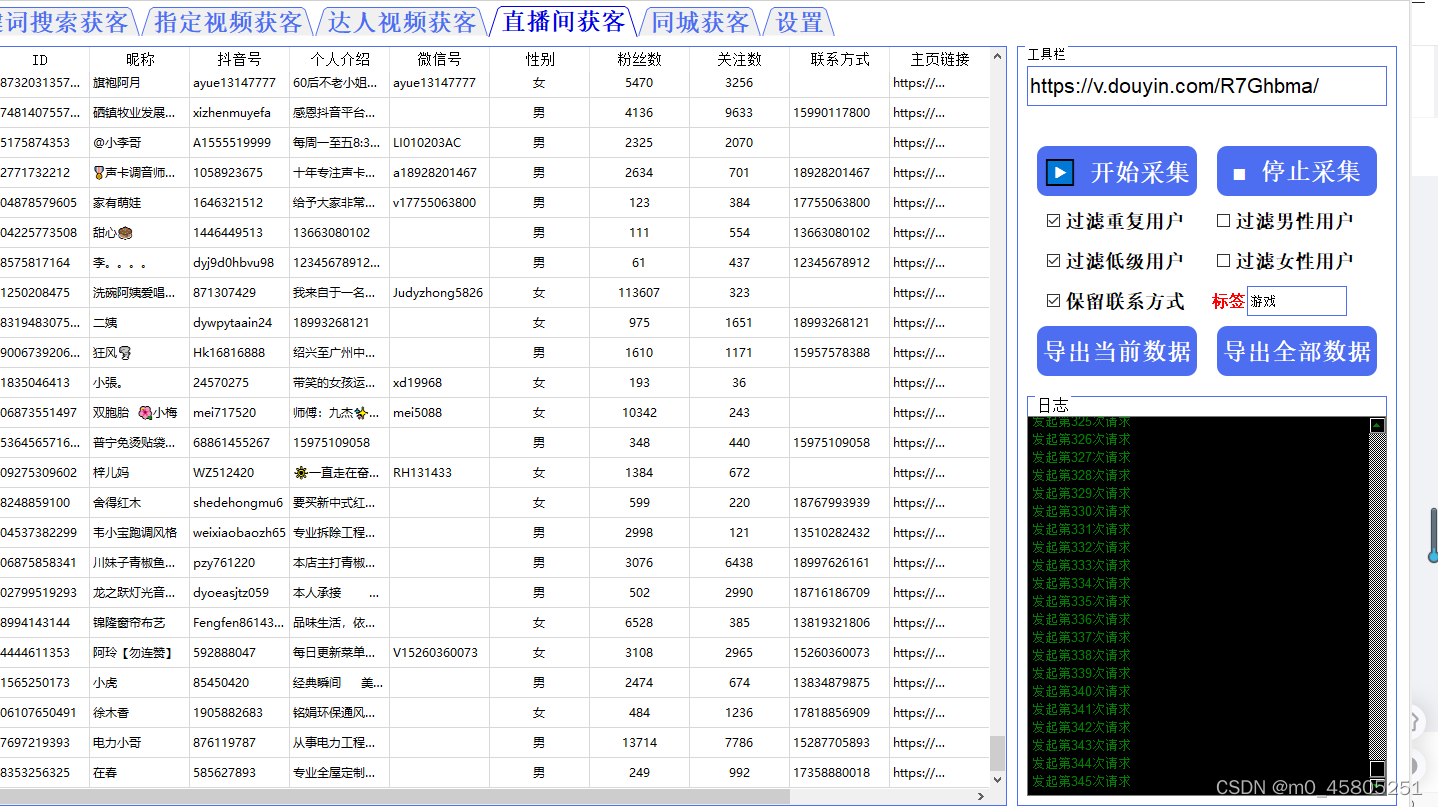
Task: Click the 关注数 column header
Action: point(740,59)
